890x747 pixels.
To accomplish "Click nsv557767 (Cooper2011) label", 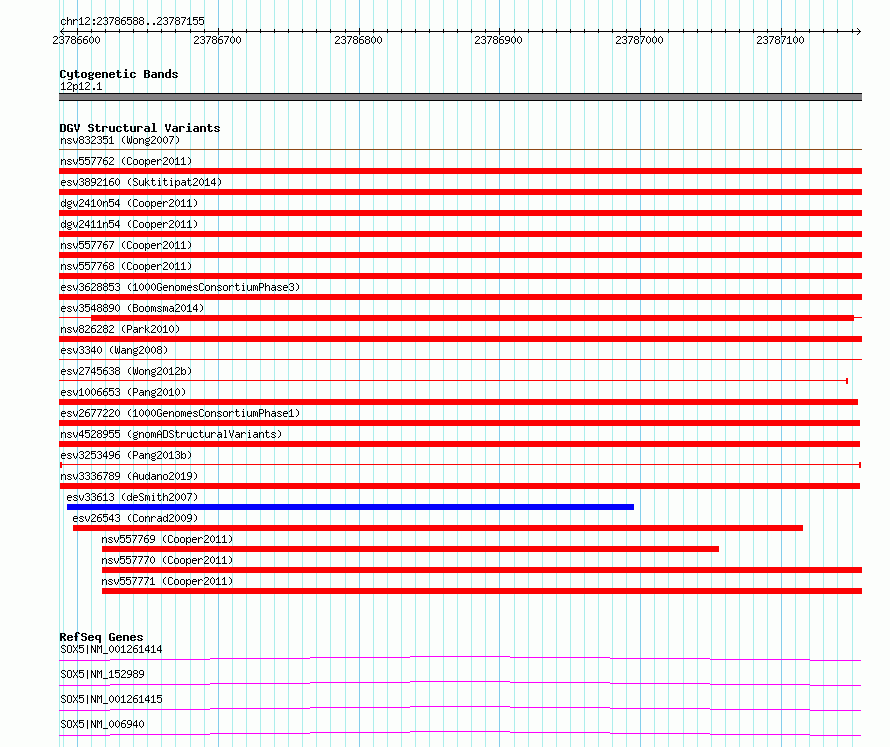I will [x=126, y=245].
